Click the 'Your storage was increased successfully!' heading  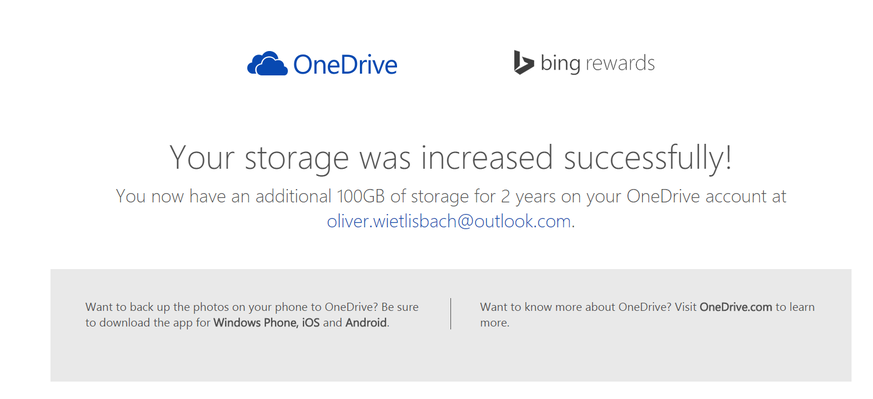point(450,157)
